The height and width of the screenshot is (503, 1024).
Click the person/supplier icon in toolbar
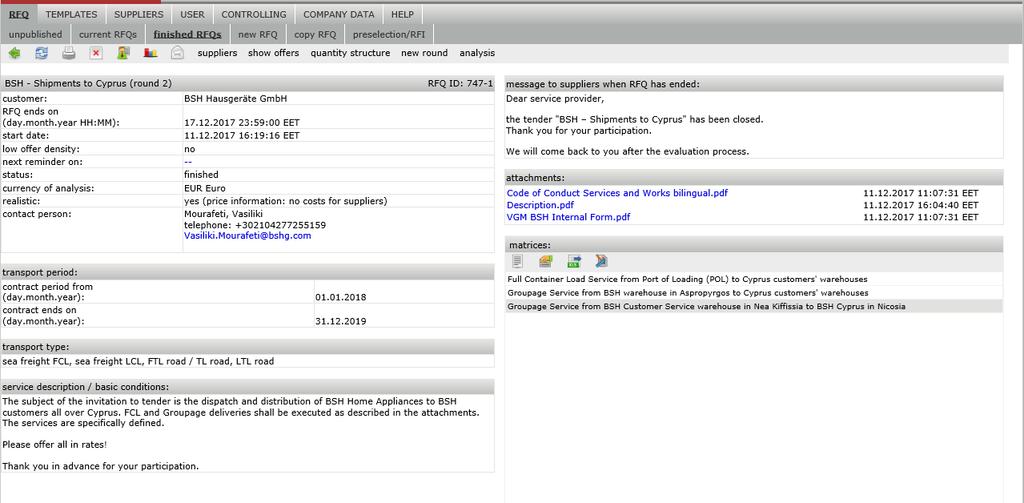(x=123, y=54)
